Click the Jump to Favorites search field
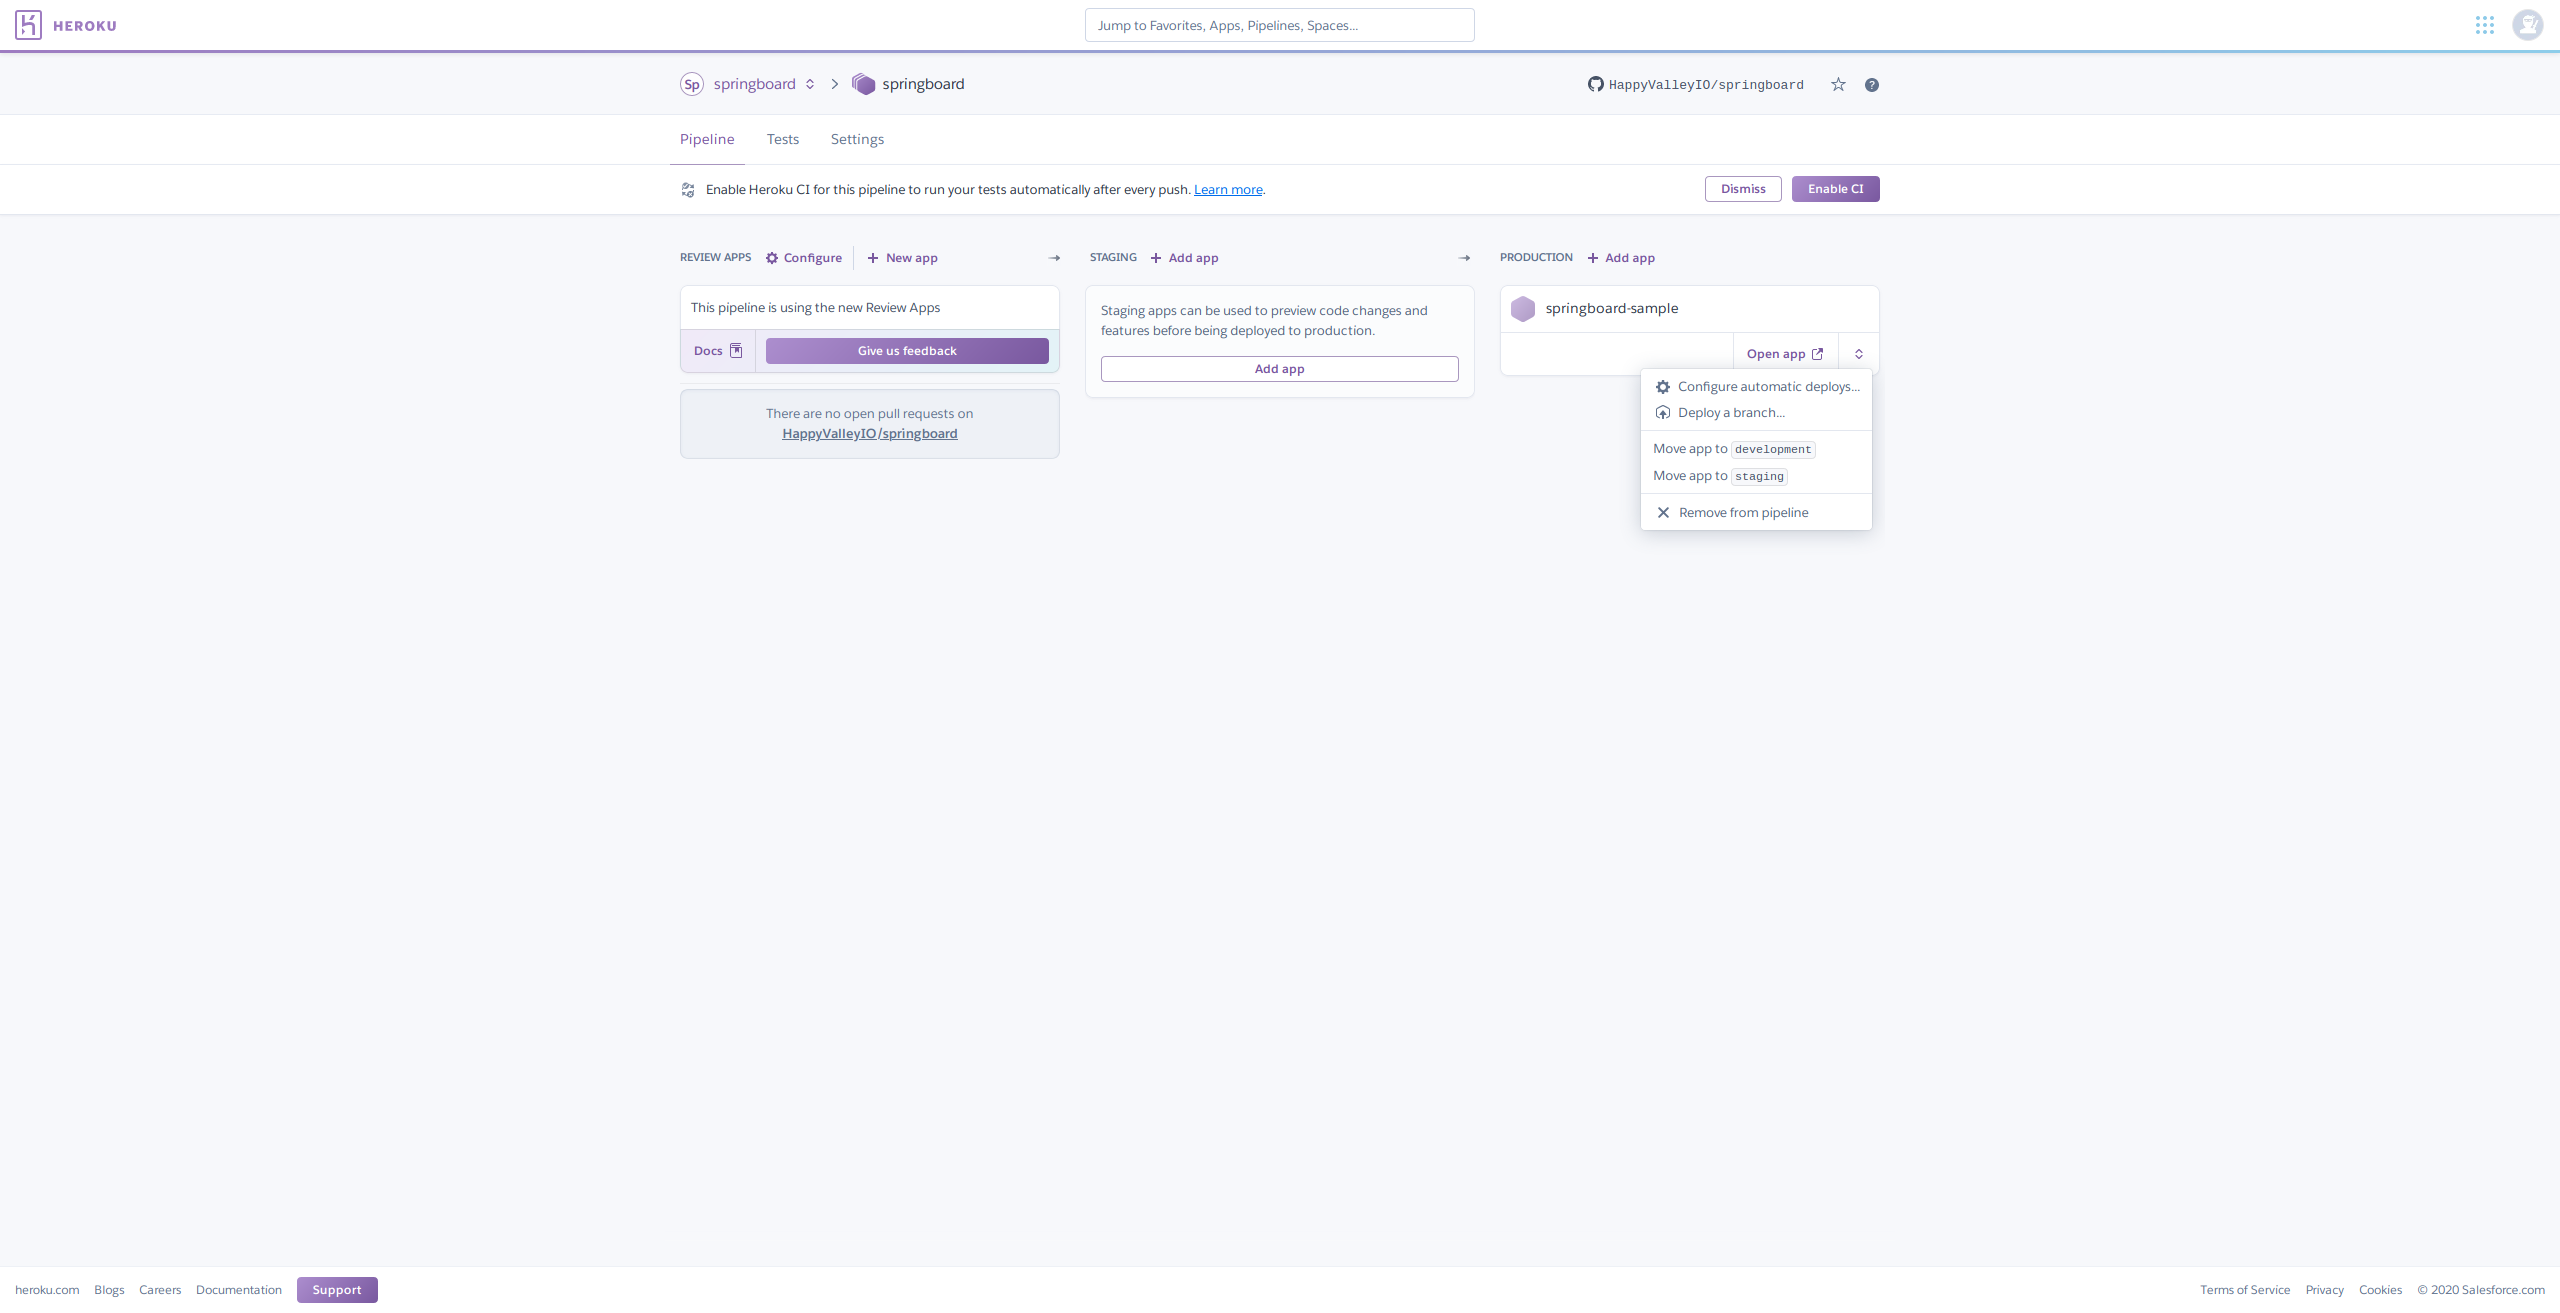The image size is (2560, 1313). pos(1279,25)
